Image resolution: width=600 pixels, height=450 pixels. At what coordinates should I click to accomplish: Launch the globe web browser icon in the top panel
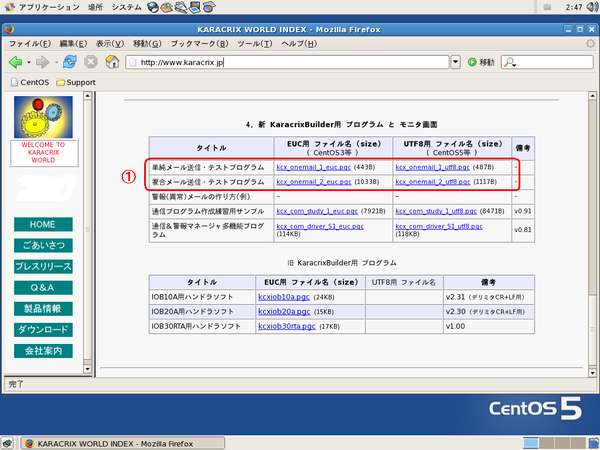(153, 7)
